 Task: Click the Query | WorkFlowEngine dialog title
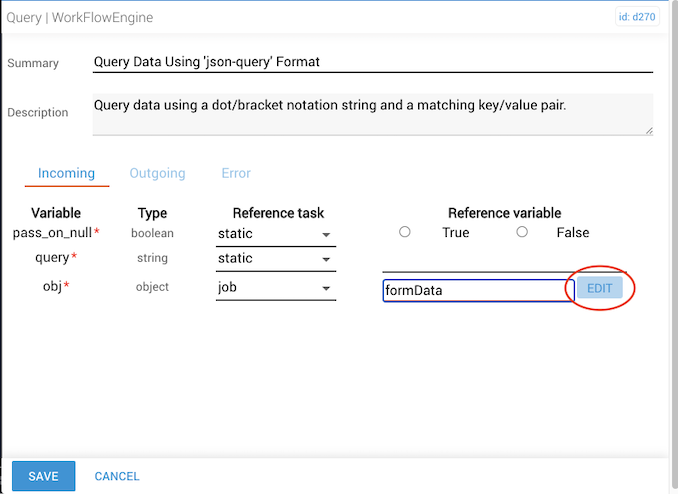pos(81,18)
